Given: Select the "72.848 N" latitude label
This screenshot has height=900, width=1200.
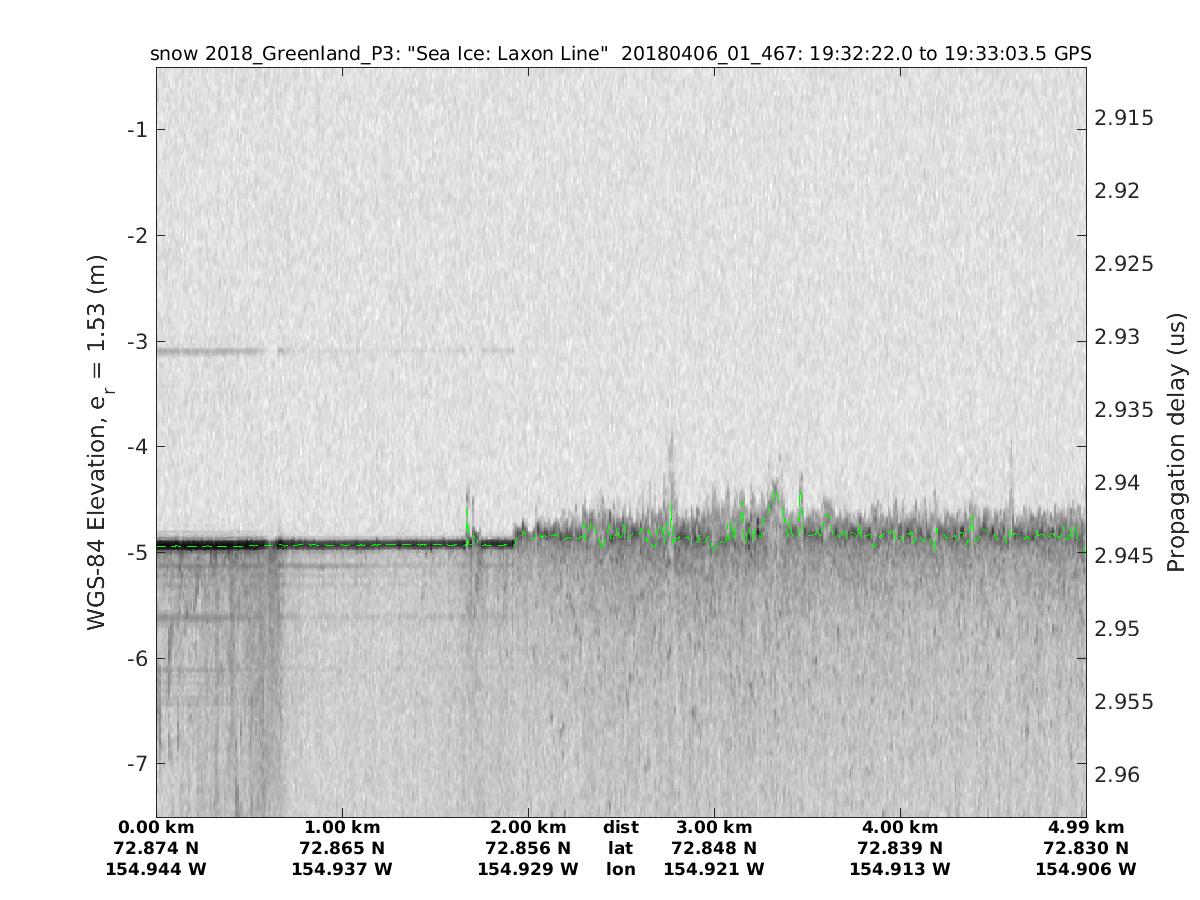Looking at the screenshot, I should [x=713, y=848].
